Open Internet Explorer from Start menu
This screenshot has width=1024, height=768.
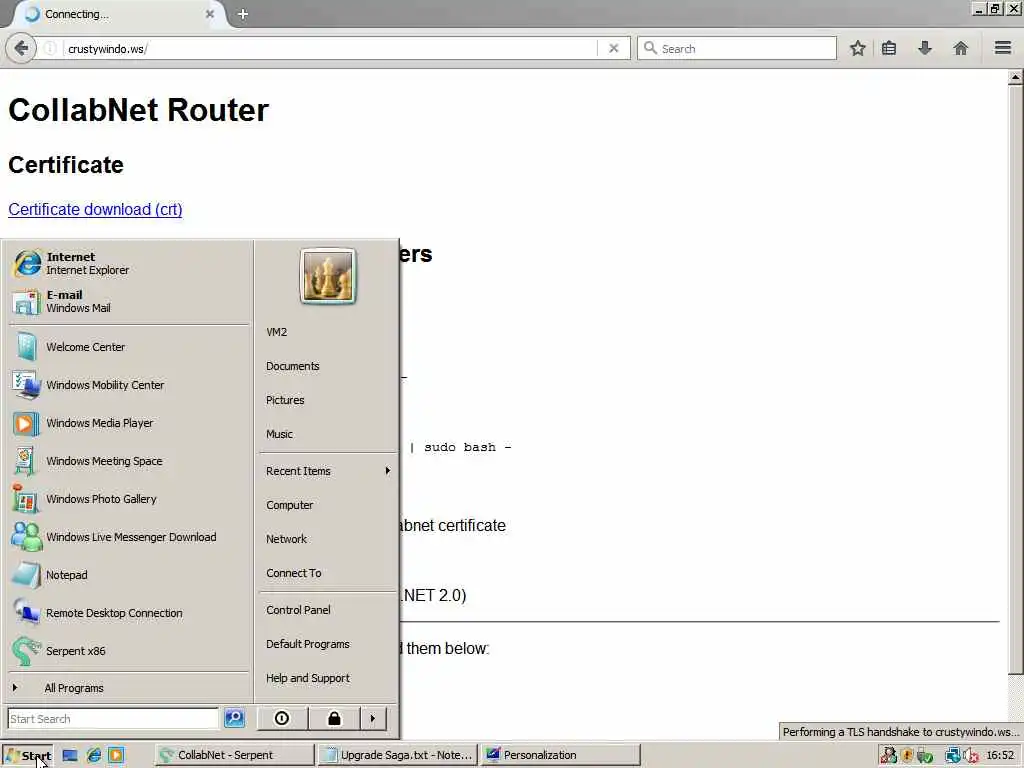(129, 263)
